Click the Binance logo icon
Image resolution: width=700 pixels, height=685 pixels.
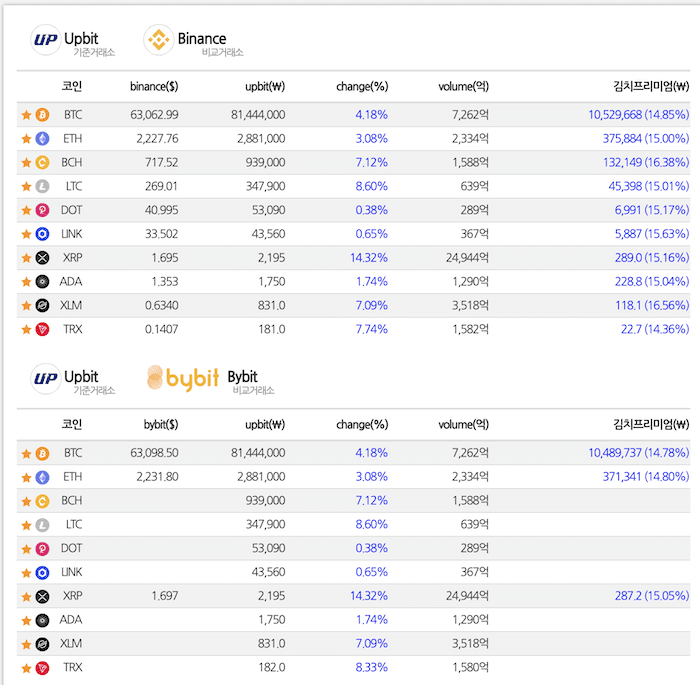pyautogui.click(x=158, y=40)
